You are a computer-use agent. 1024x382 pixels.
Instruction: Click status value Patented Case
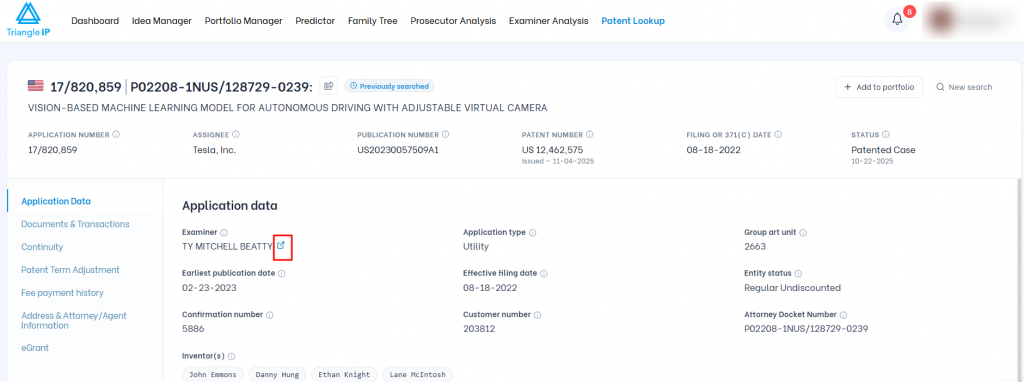(x=884, y=150)
